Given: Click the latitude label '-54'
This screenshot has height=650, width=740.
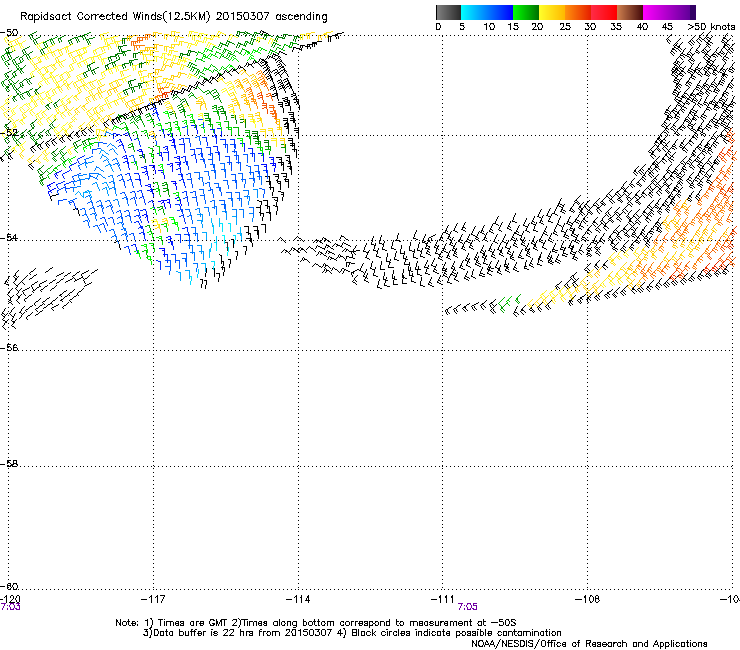Looking at the screenshot, I should click(x=9, y=237).
